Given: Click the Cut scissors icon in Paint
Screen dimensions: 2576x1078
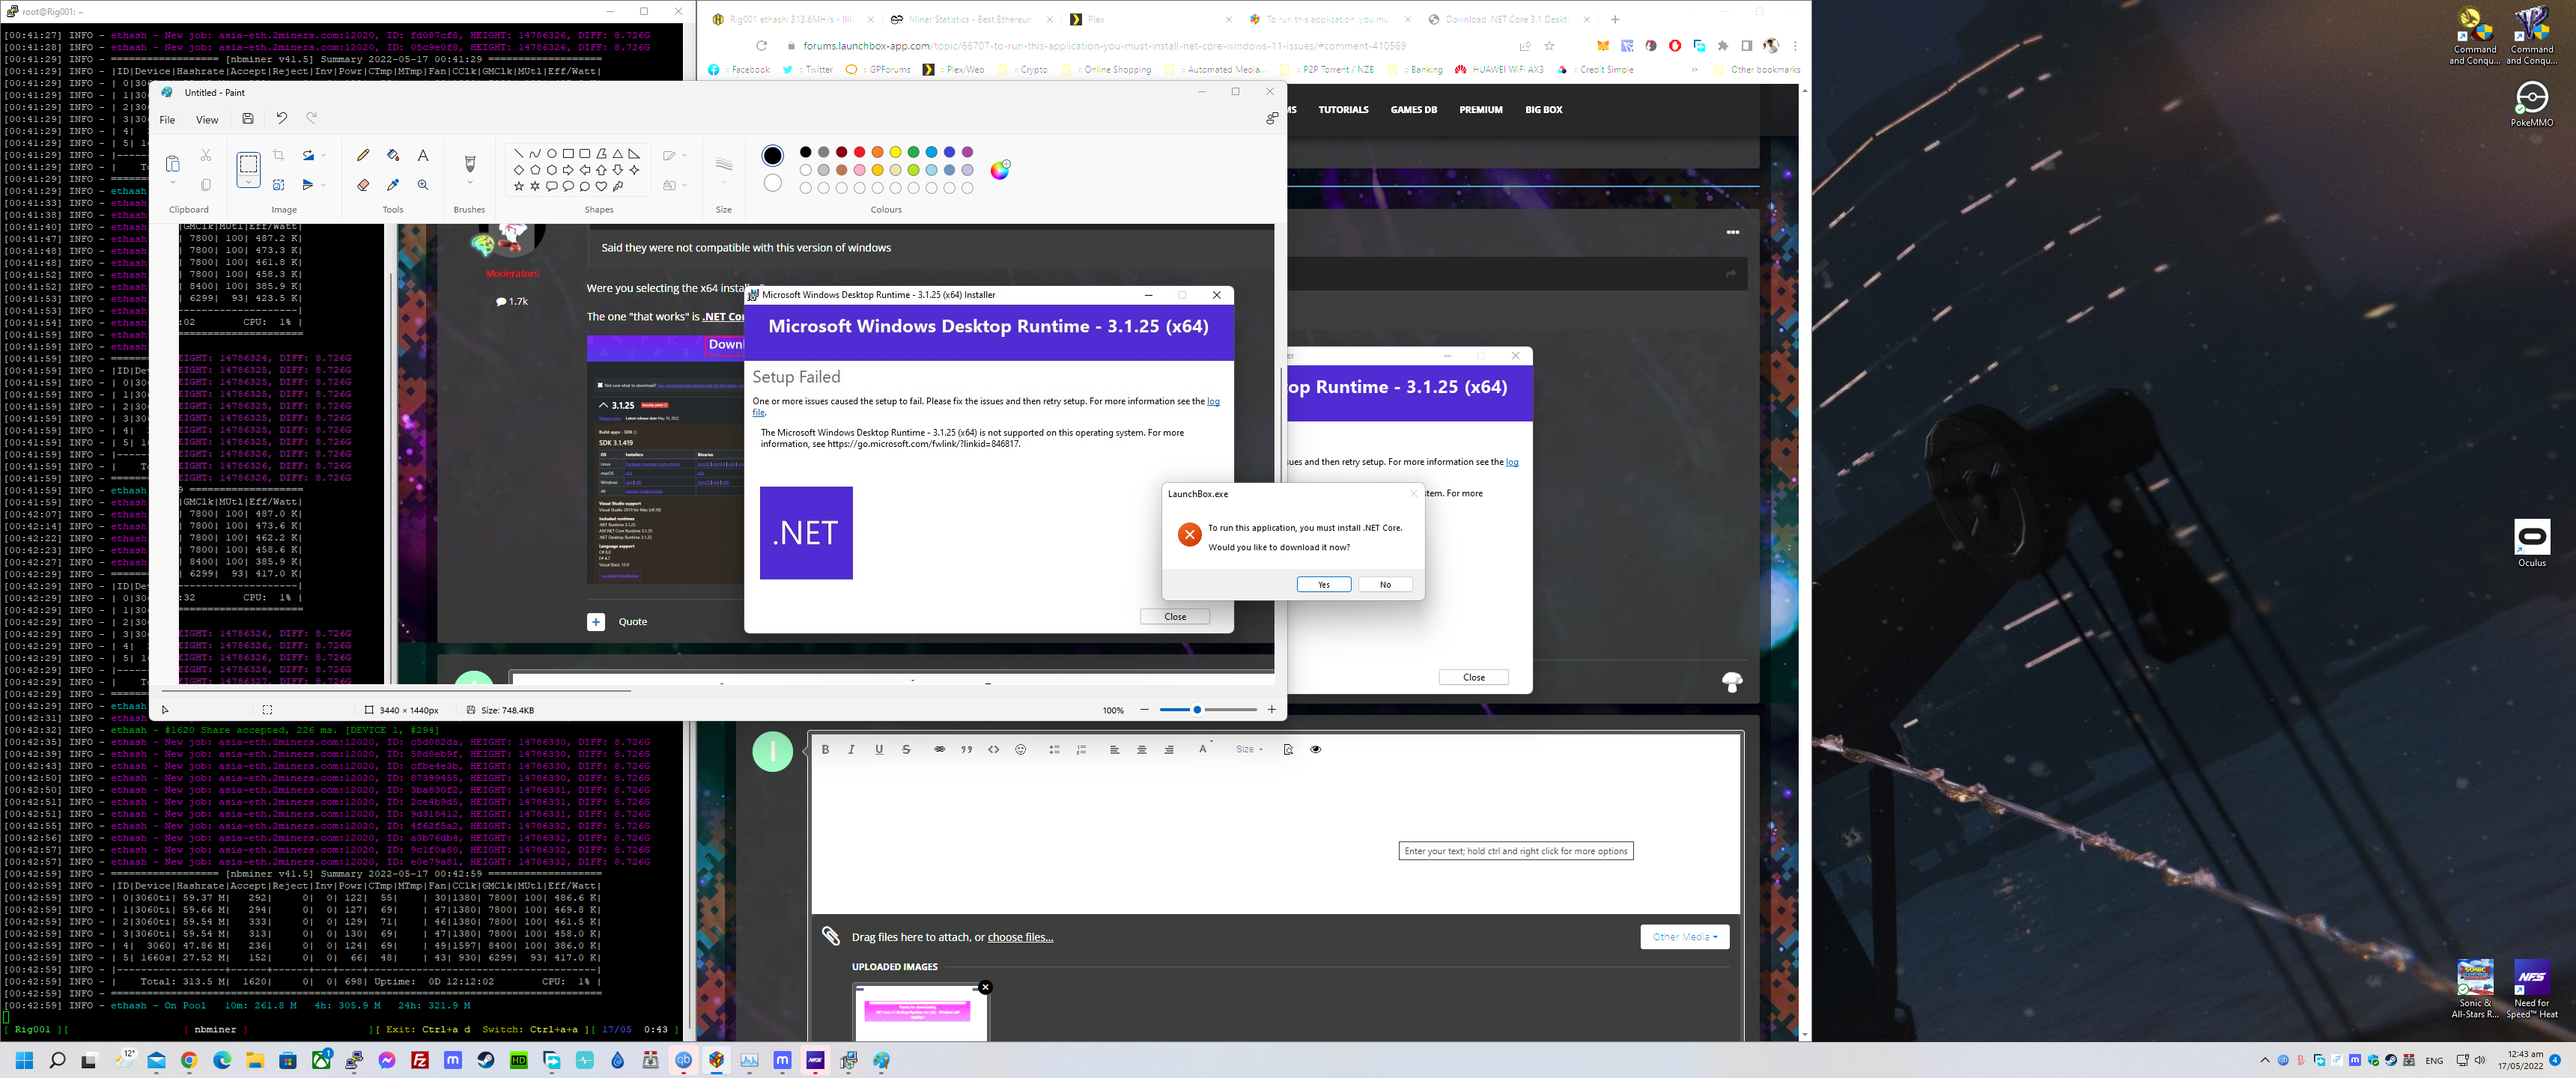Looking at the screenshot, I should 206,155.
